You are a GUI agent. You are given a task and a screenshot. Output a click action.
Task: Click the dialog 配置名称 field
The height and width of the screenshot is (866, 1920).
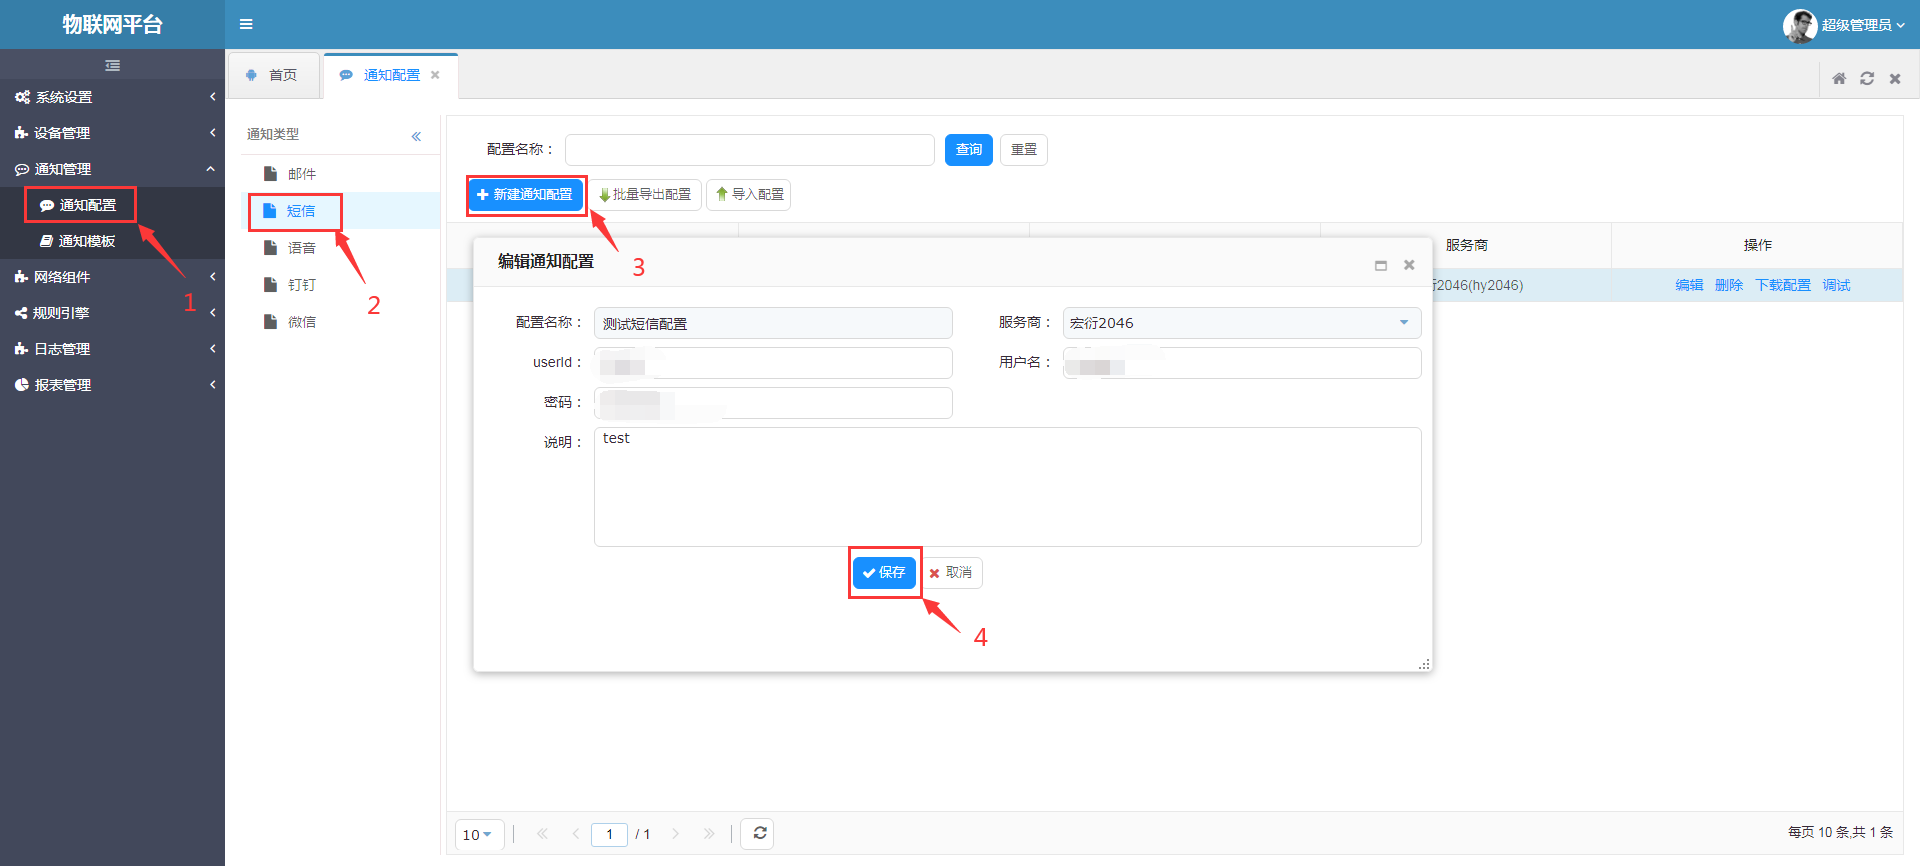coord(773,323)
